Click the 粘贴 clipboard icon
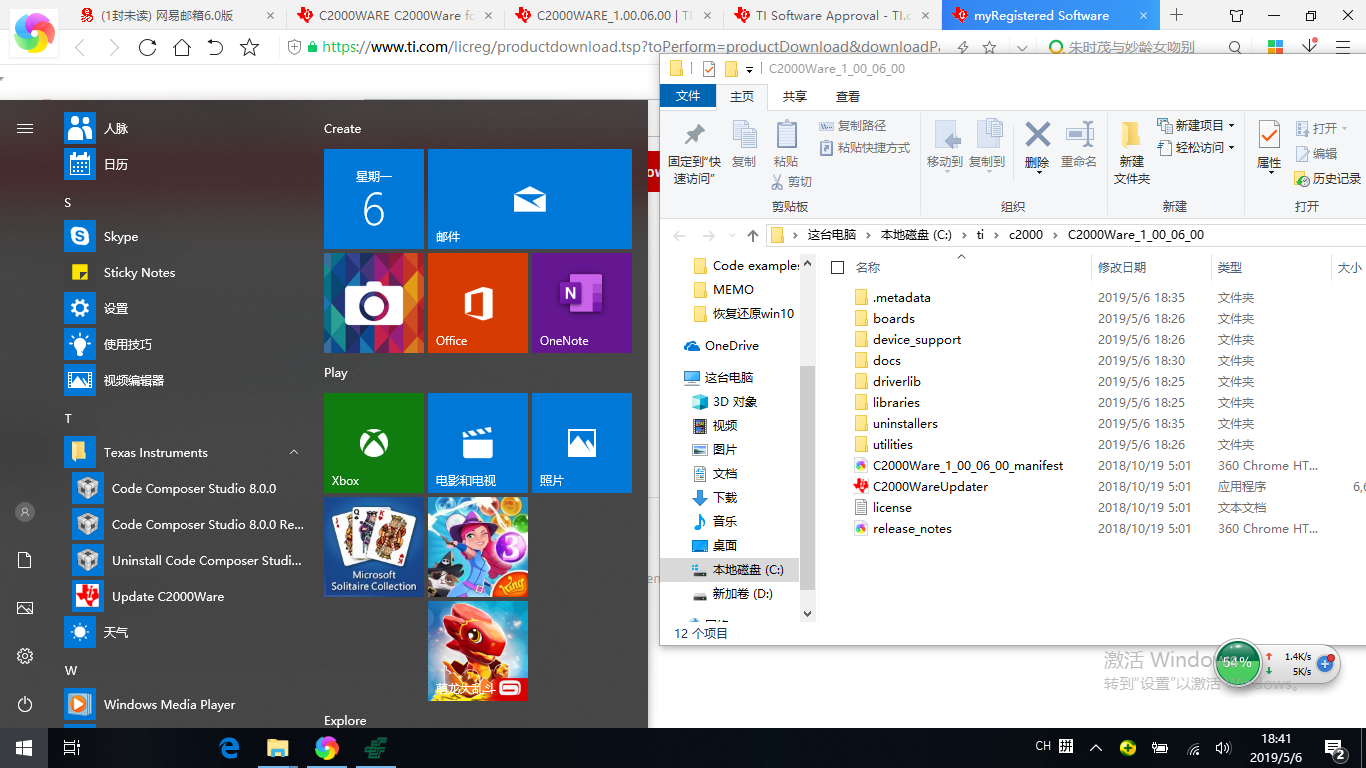 [786, 135]
